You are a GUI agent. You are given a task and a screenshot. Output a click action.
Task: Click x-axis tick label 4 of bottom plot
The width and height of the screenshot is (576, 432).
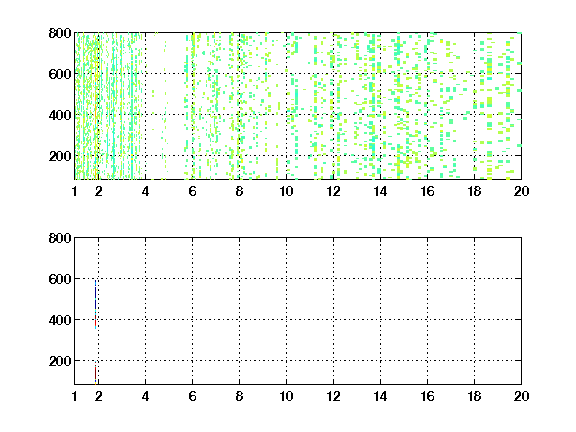[x=145, y=396]
